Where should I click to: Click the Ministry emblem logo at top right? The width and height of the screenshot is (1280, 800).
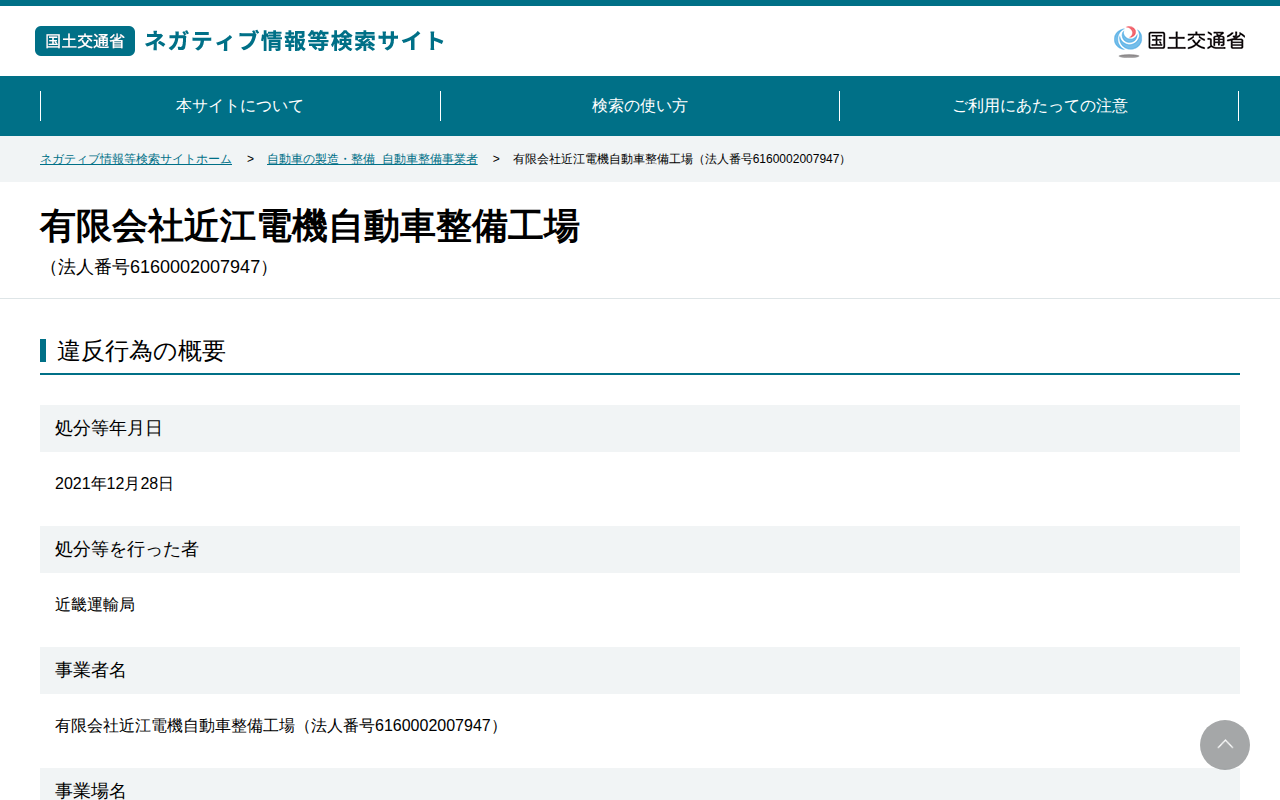pyautogui.click(x=1179, y=41)
